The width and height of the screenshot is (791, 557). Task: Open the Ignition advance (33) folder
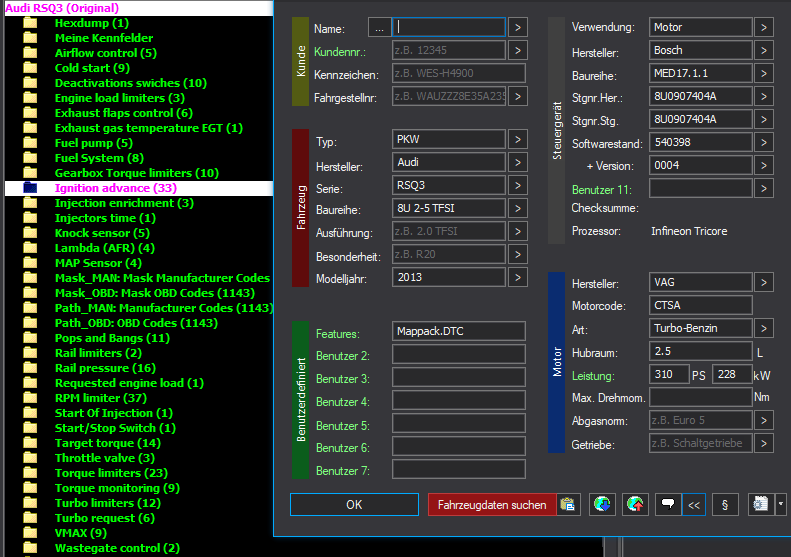click(115, 188)
